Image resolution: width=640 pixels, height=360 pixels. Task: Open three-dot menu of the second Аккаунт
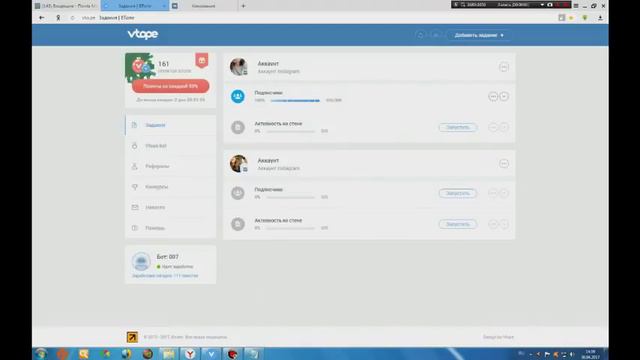(x=504, y=164)
